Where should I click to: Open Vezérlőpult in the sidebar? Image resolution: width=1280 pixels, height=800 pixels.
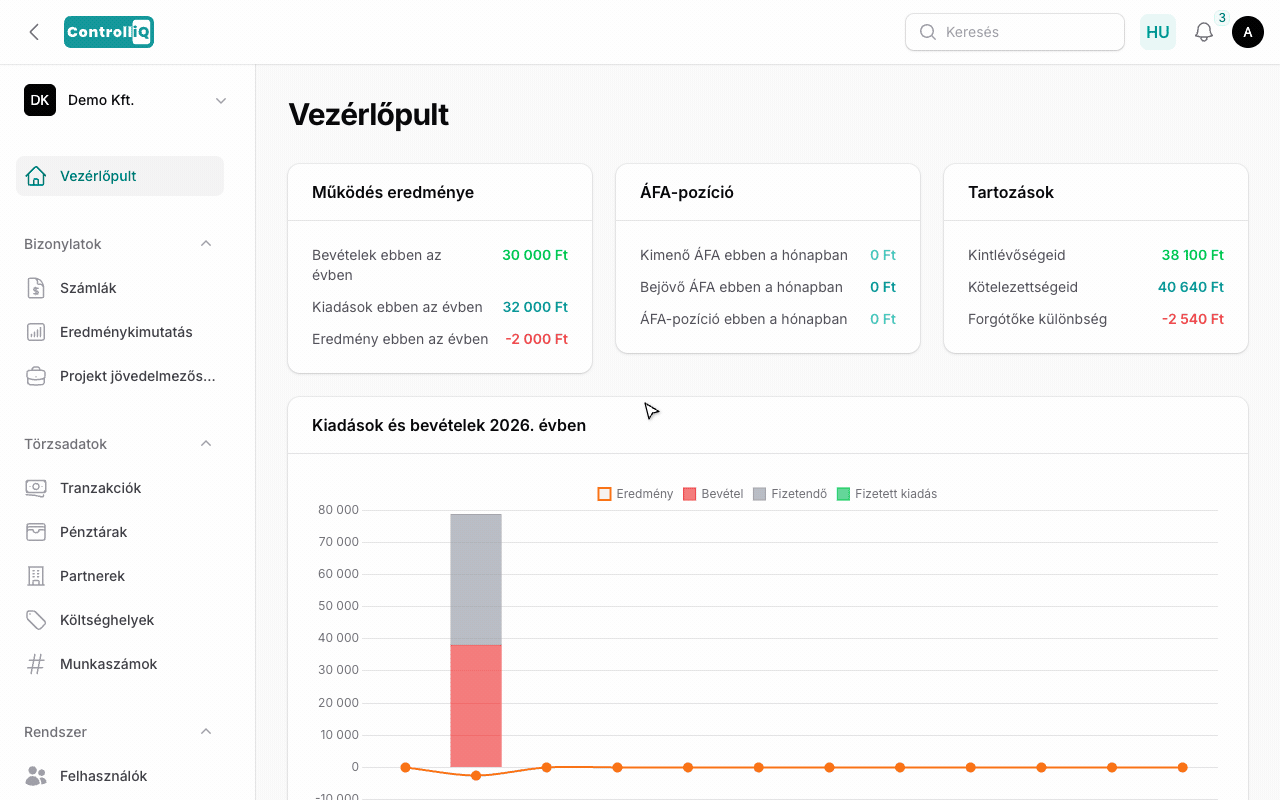pyautogui.click(x=120, y=176)
